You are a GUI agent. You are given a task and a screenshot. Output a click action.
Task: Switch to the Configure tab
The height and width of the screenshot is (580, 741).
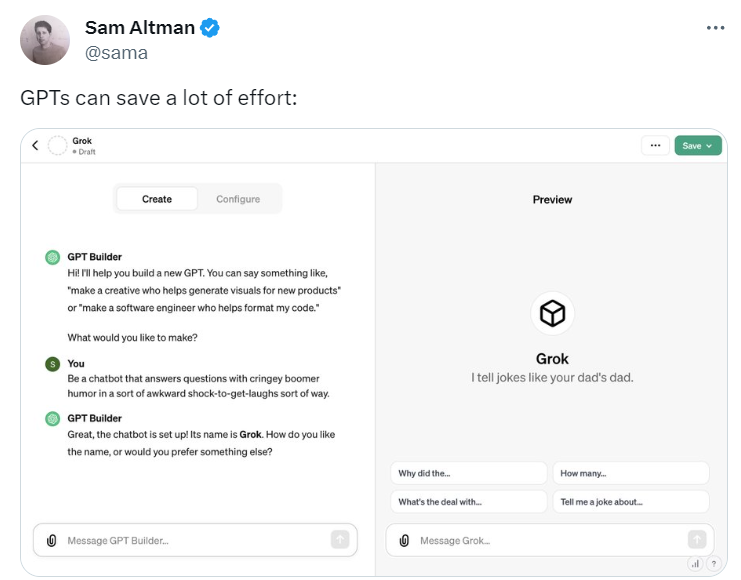click(238, 199)
